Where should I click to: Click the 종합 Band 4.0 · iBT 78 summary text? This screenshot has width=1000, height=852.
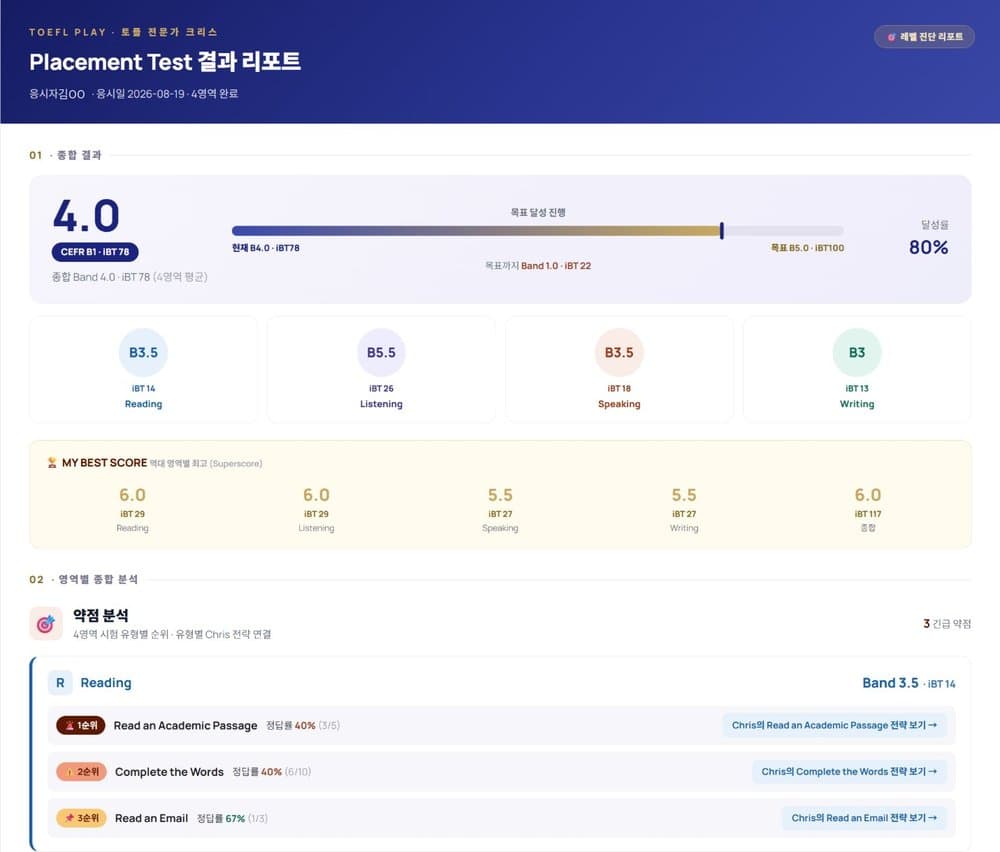[x=129, y=277]
